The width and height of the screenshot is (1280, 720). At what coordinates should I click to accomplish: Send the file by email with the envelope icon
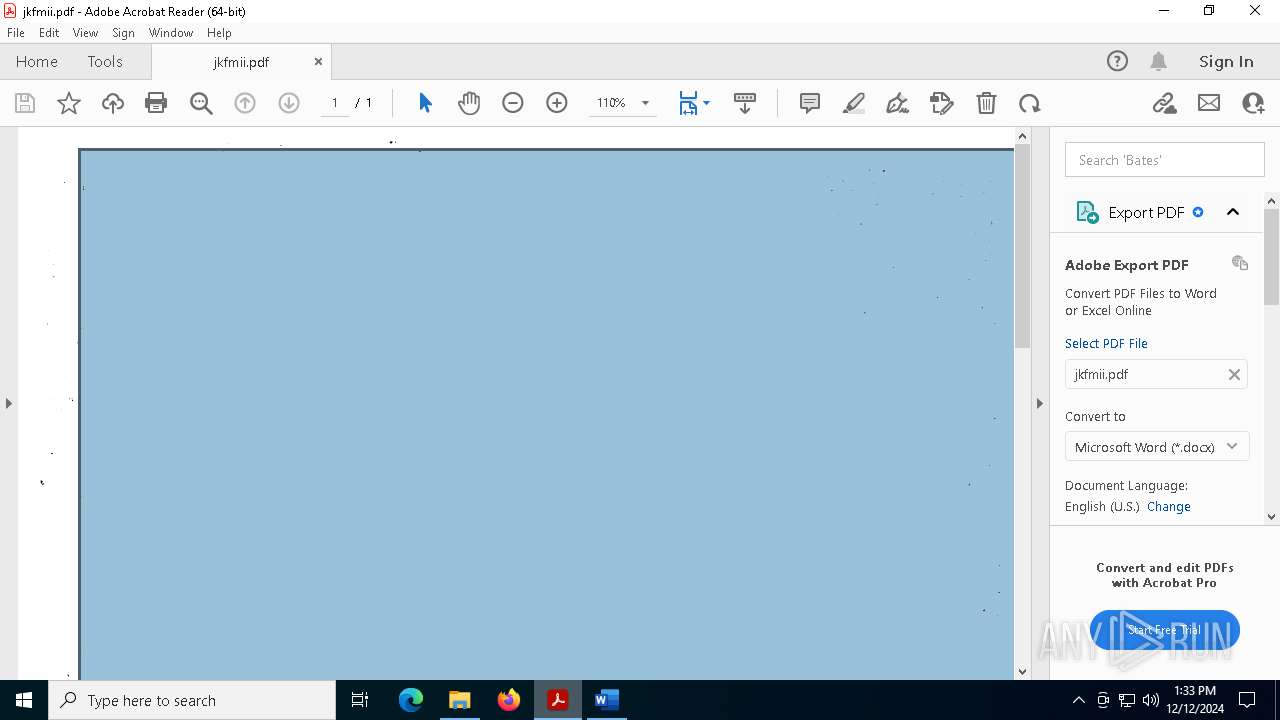(x=1209, y=103)
